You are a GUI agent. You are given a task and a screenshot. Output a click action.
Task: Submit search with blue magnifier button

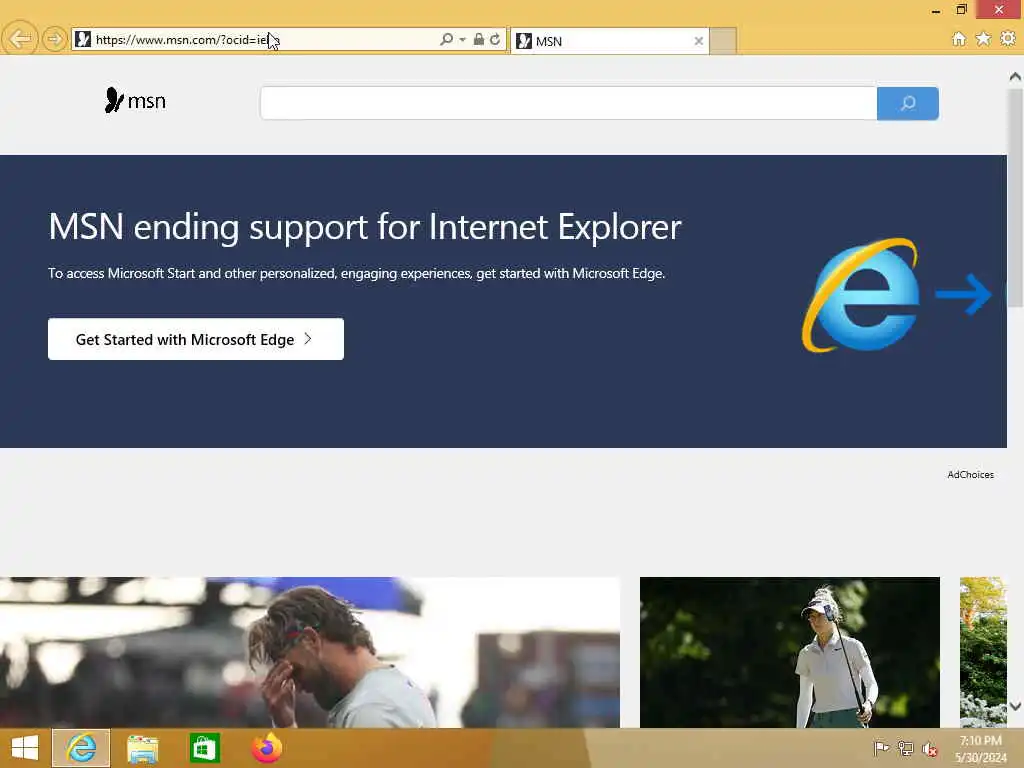(908, 103)
